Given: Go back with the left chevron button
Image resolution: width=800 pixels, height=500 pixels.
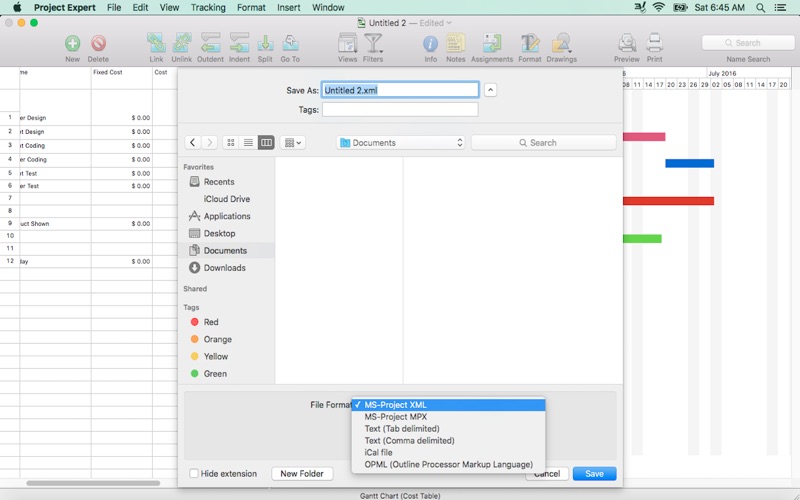Looking at the screenshot, I should tap(192, 143).
